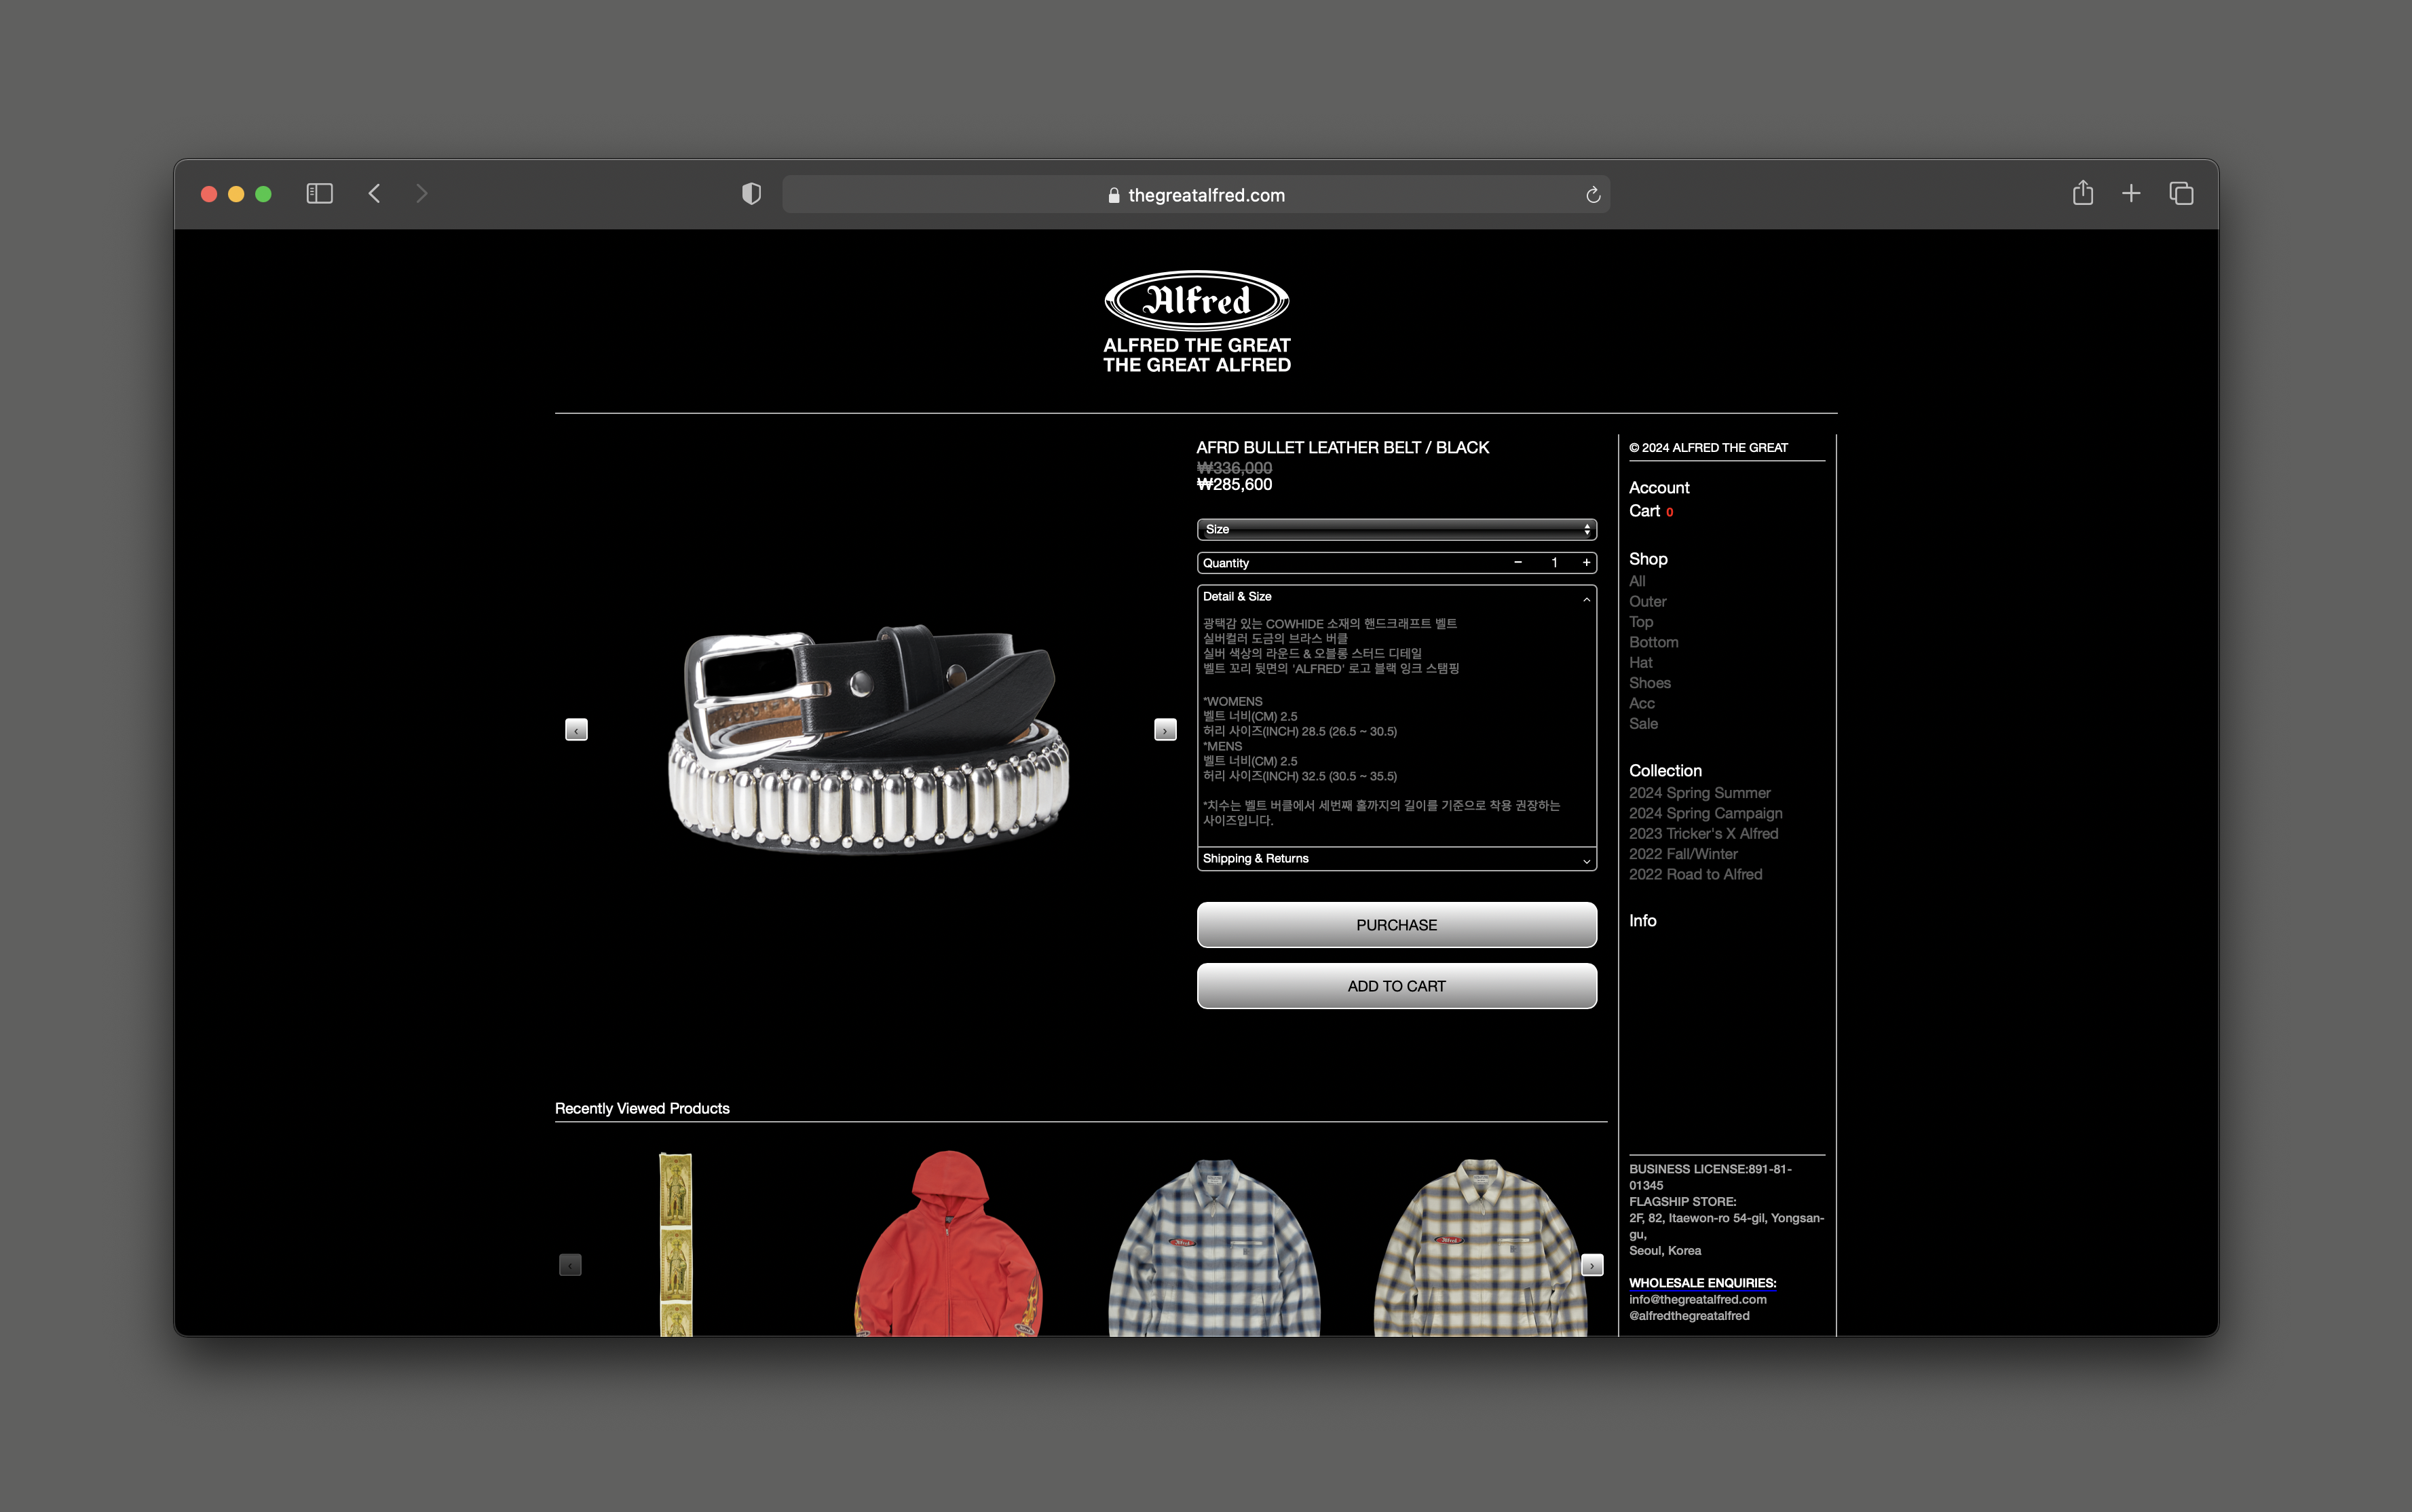Reload the page with the refresh icon
Screen dimensions: 2412x1512
pos(1593,195)
